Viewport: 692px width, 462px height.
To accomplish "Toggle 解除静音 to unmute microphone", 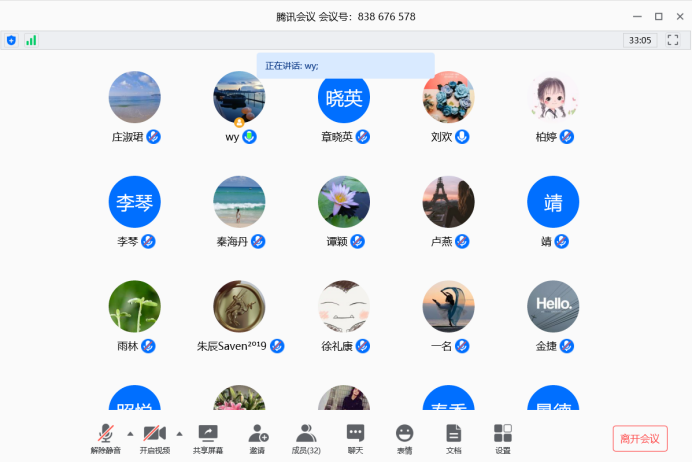I will point(105,434).
